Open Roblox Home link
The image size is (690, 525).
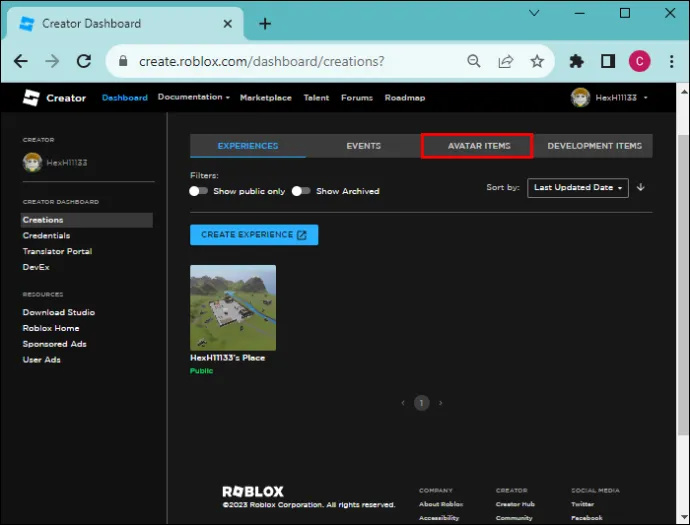coord(51,328)
